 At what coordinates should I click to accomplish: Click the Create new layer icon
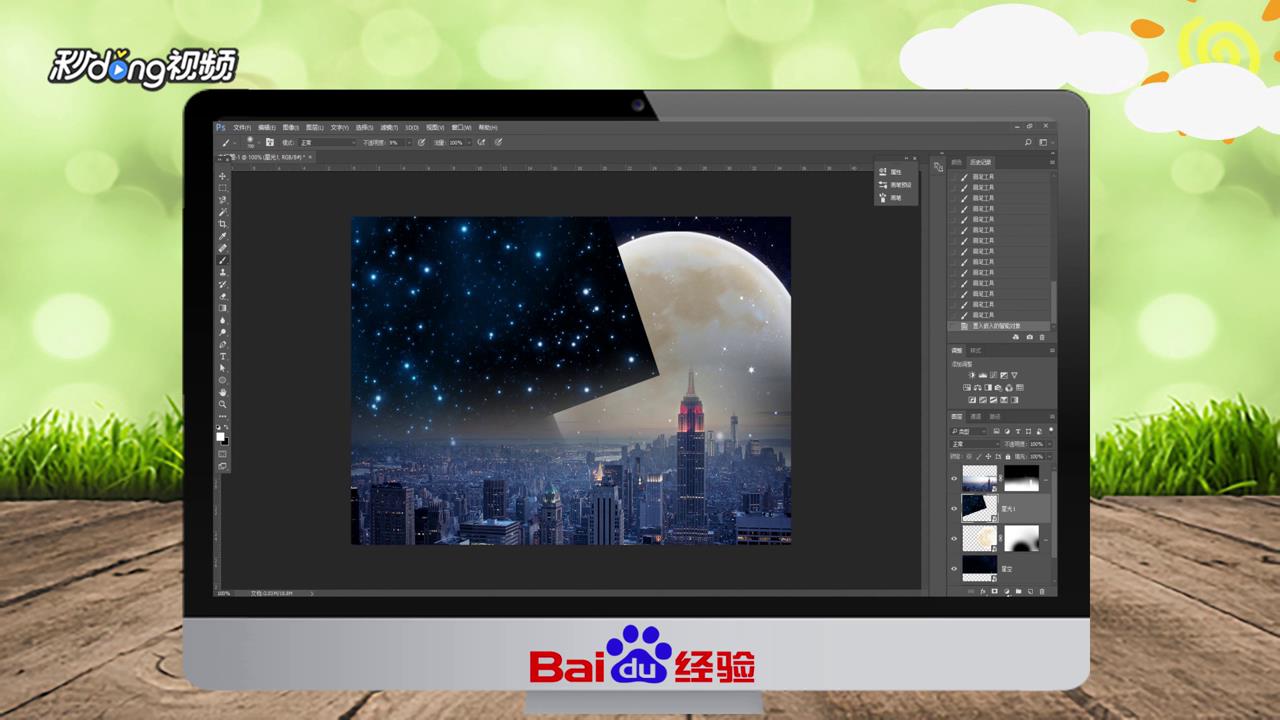tap(1030, 591)
